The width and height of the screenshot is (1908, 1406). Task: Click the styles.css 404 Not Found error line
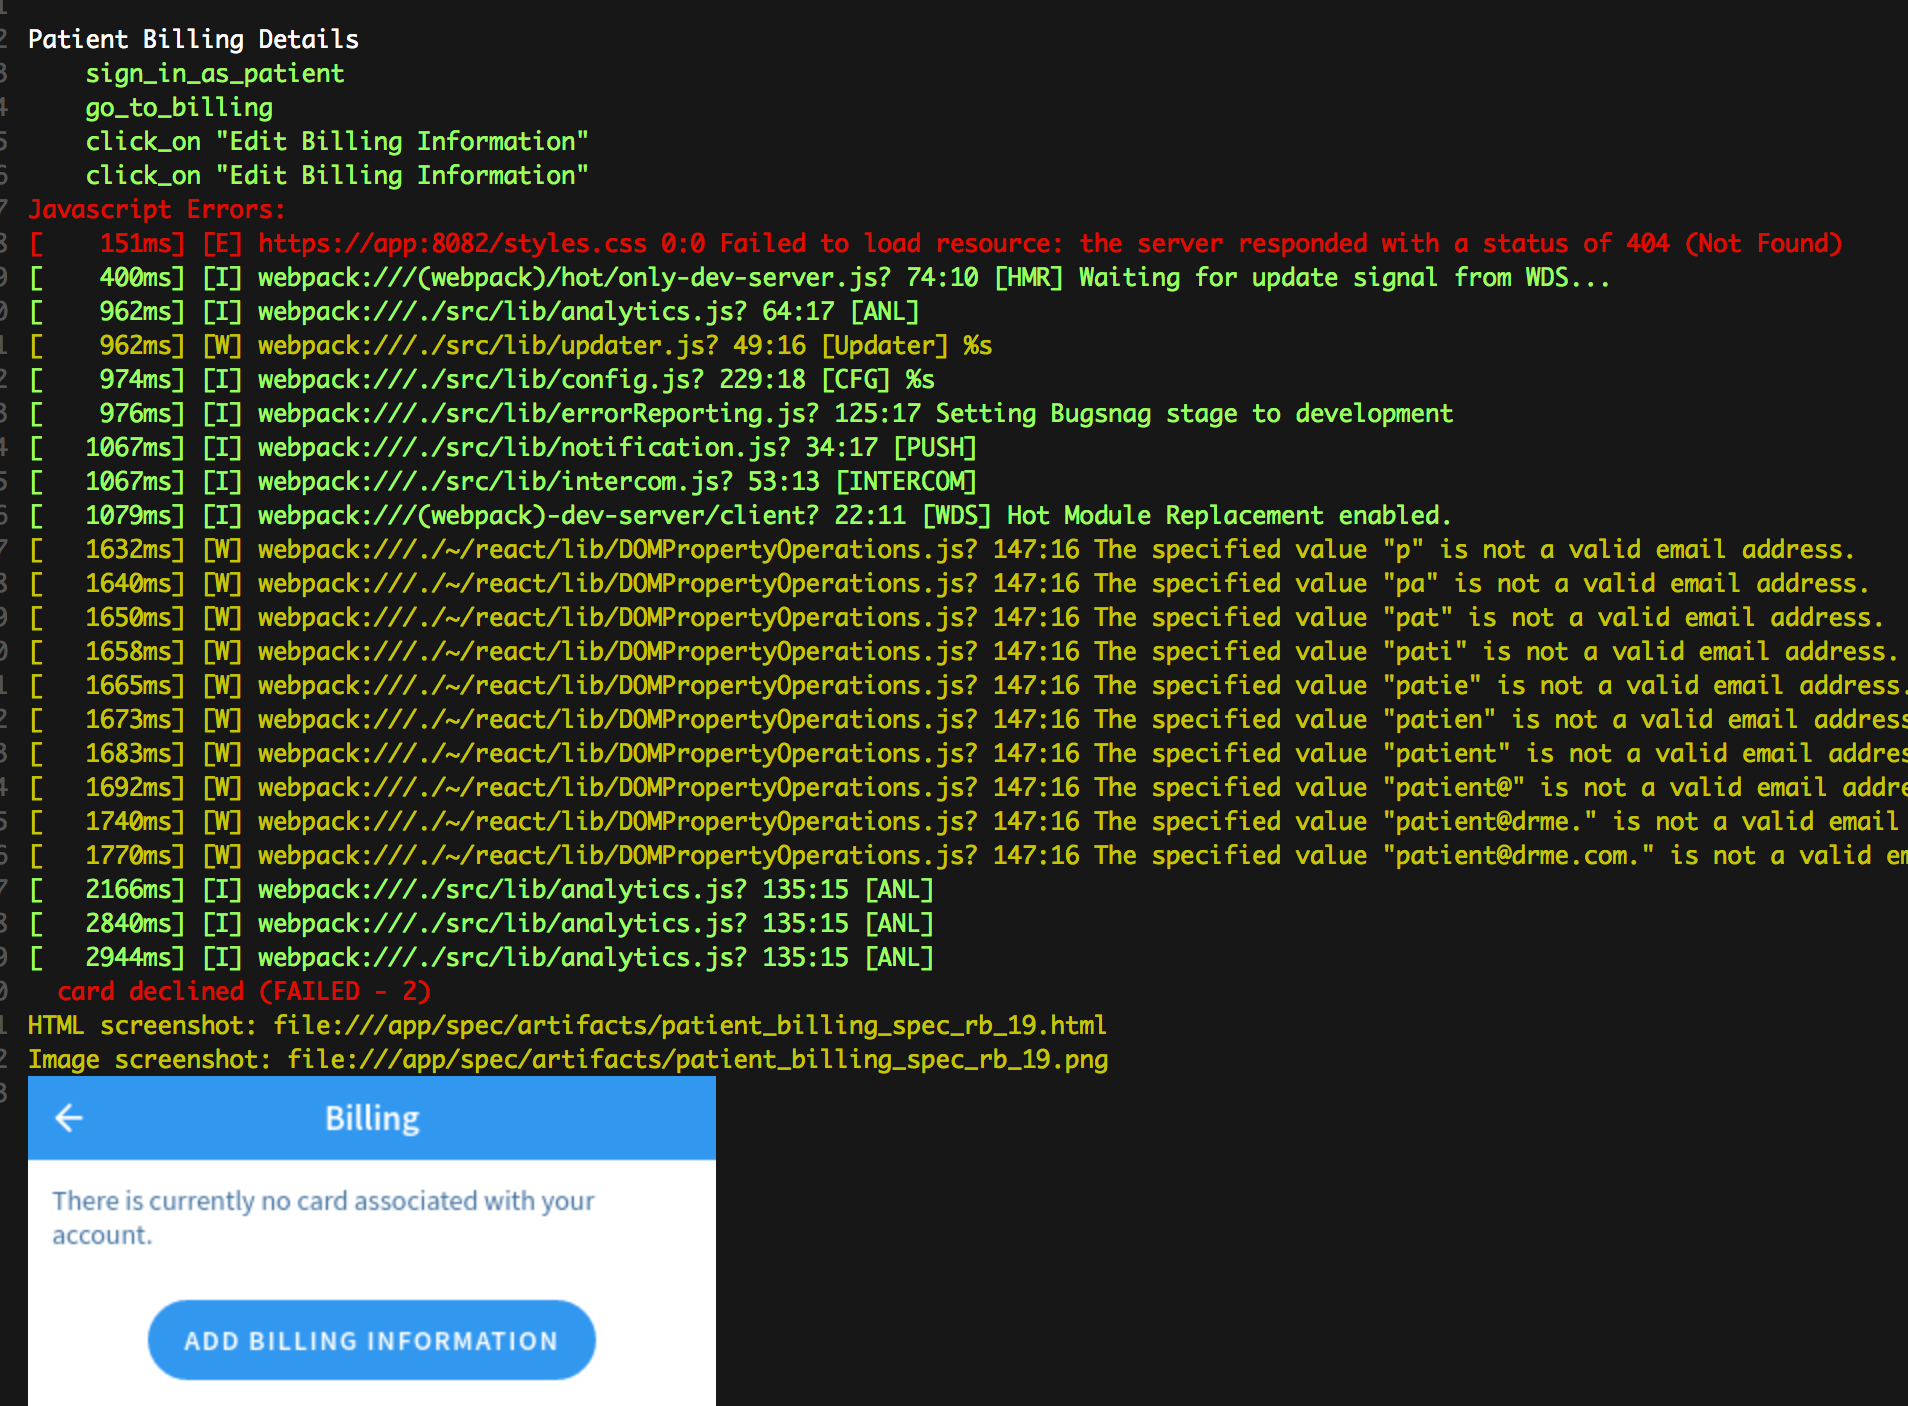pos(935,243)
